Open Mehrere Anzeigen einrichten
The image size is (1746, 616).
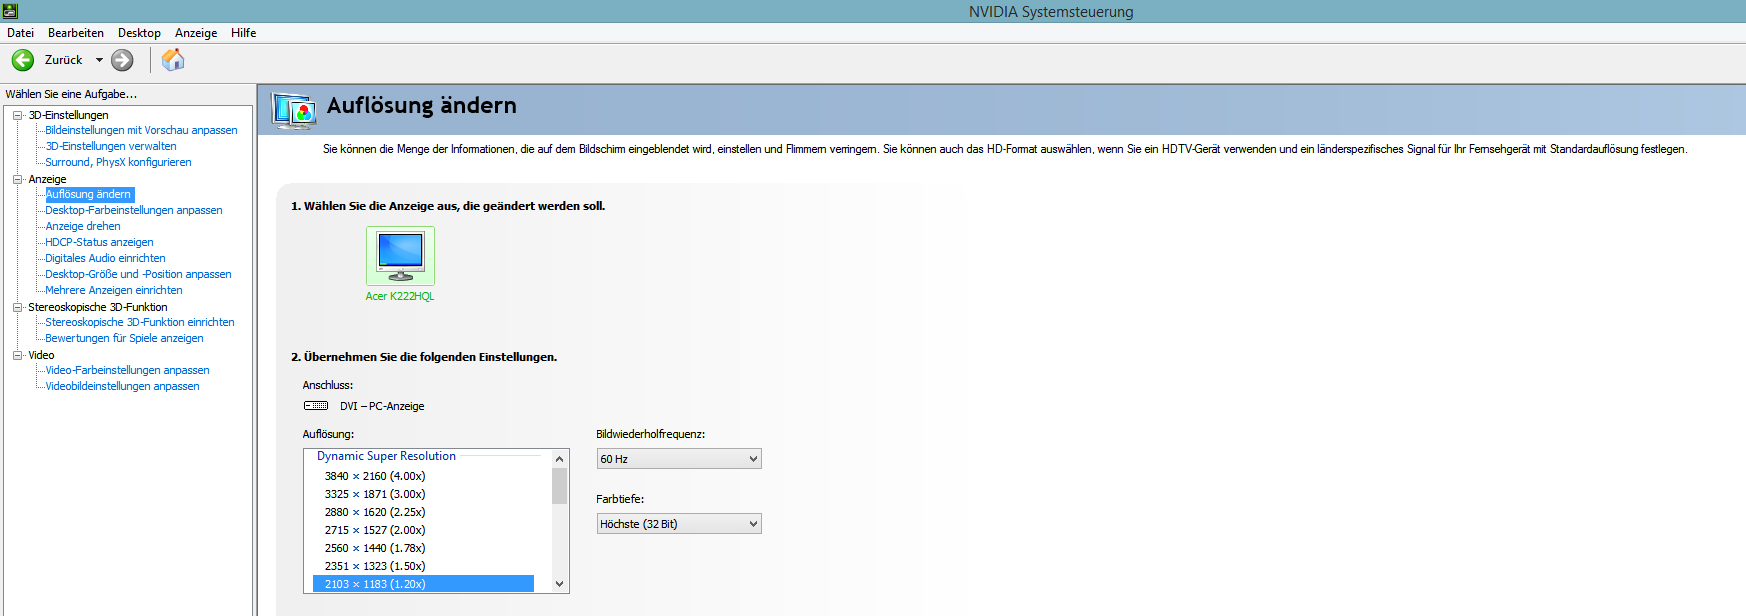[x=114, y=290]
